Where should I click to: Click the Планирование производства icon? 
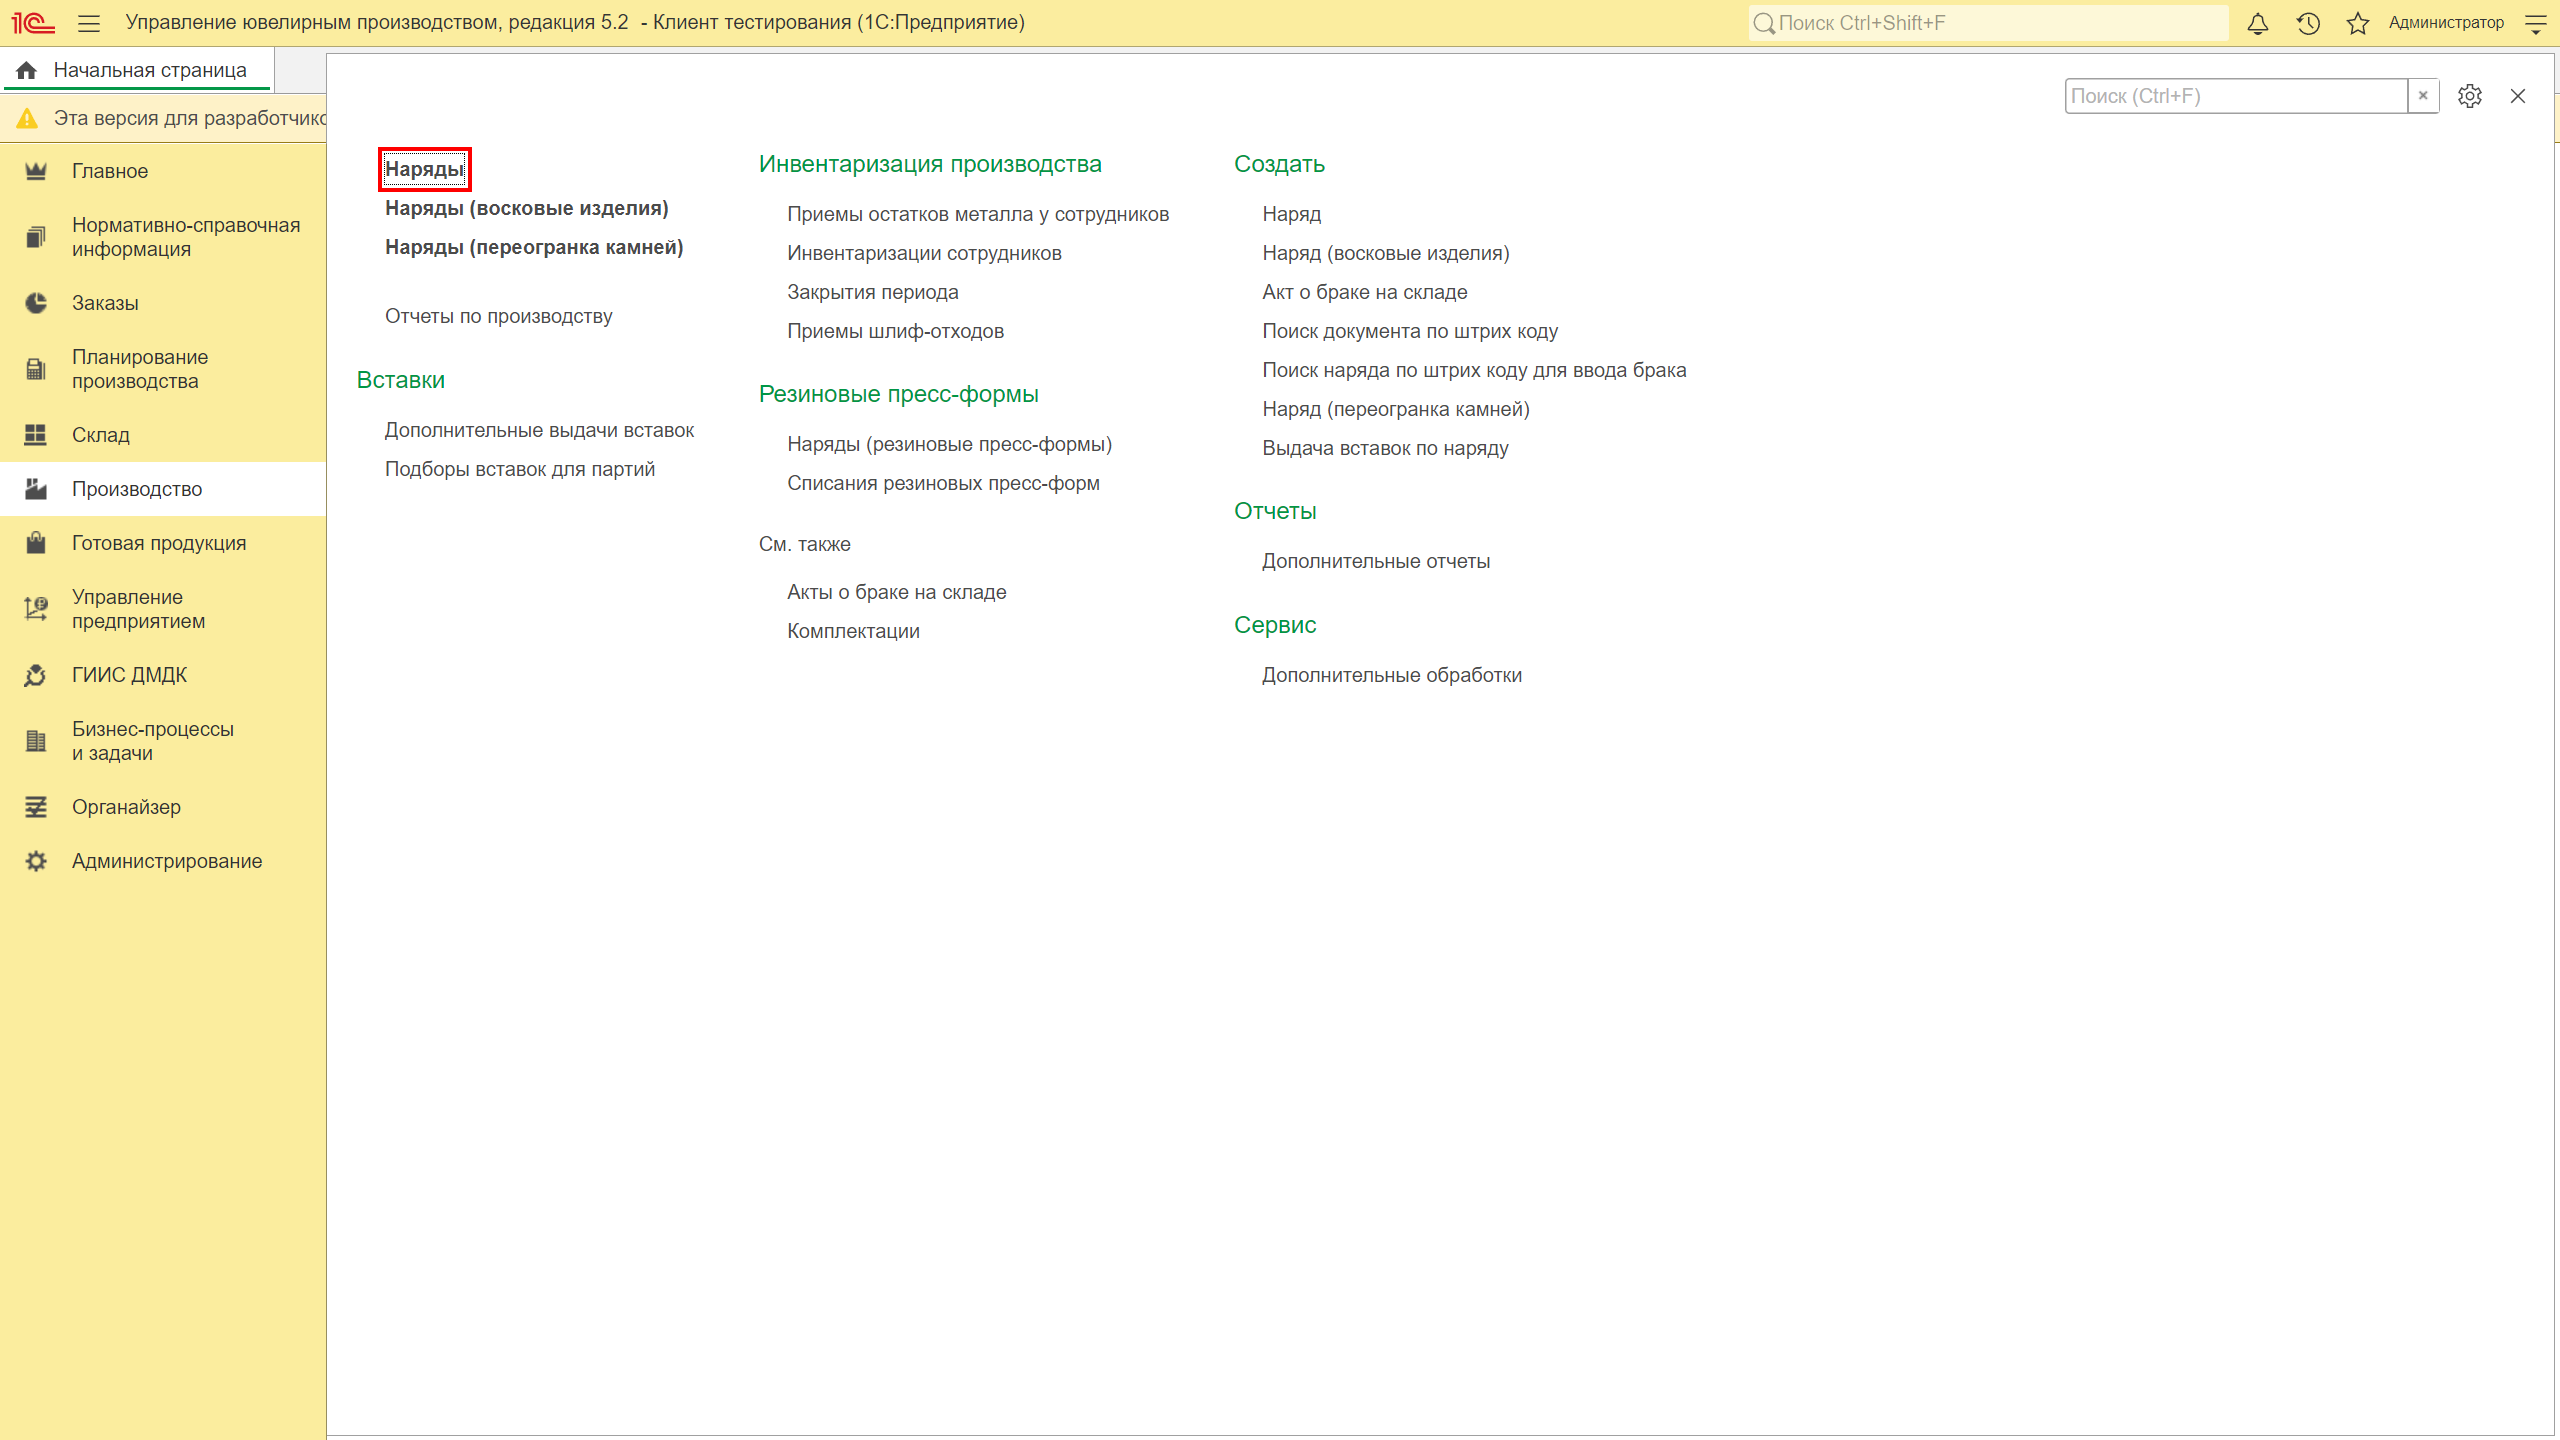point(36,369)
